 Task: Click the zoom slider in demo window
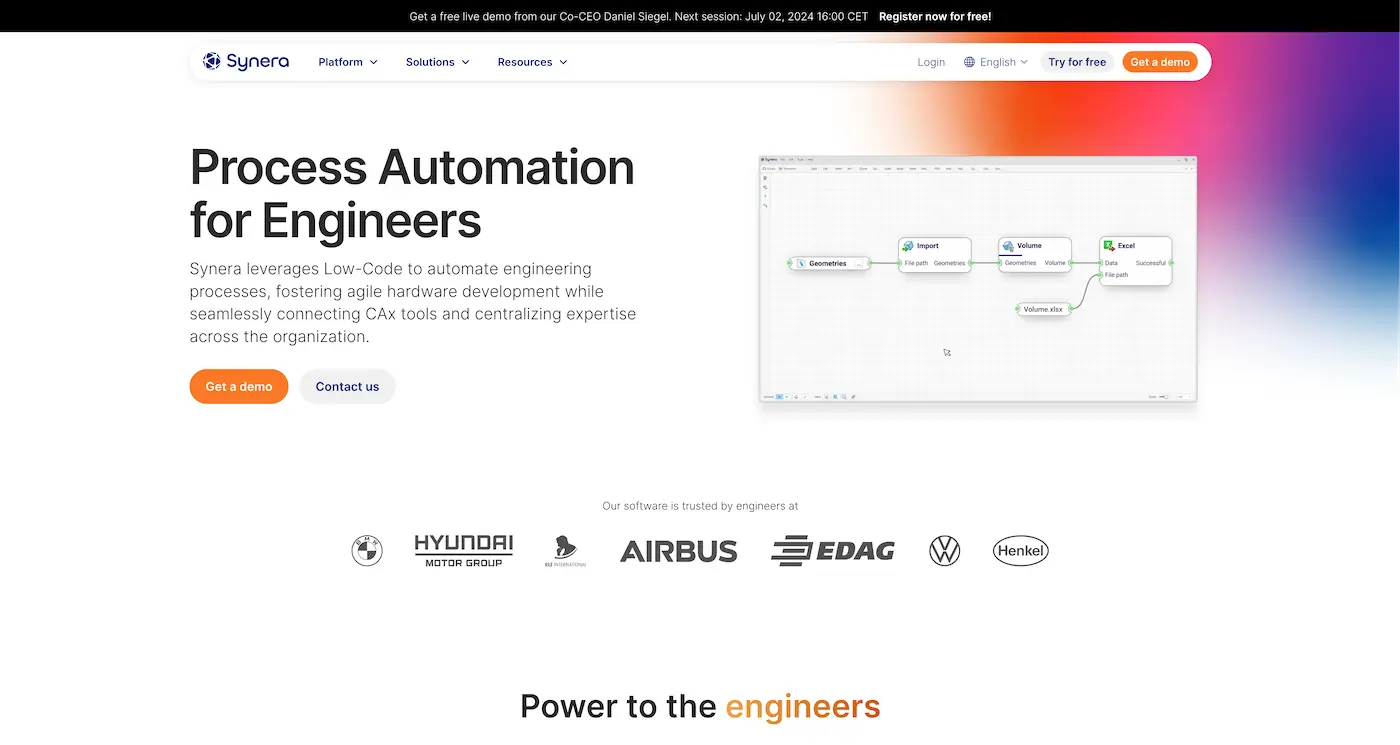pos(1163,397)
